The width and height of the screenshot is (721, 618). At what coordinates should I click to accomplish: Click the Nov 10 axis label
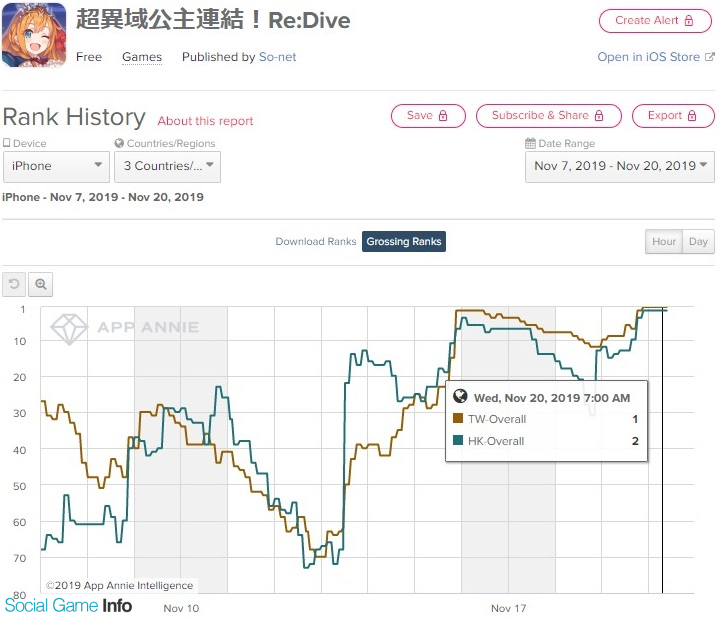(x=181, y=608)
